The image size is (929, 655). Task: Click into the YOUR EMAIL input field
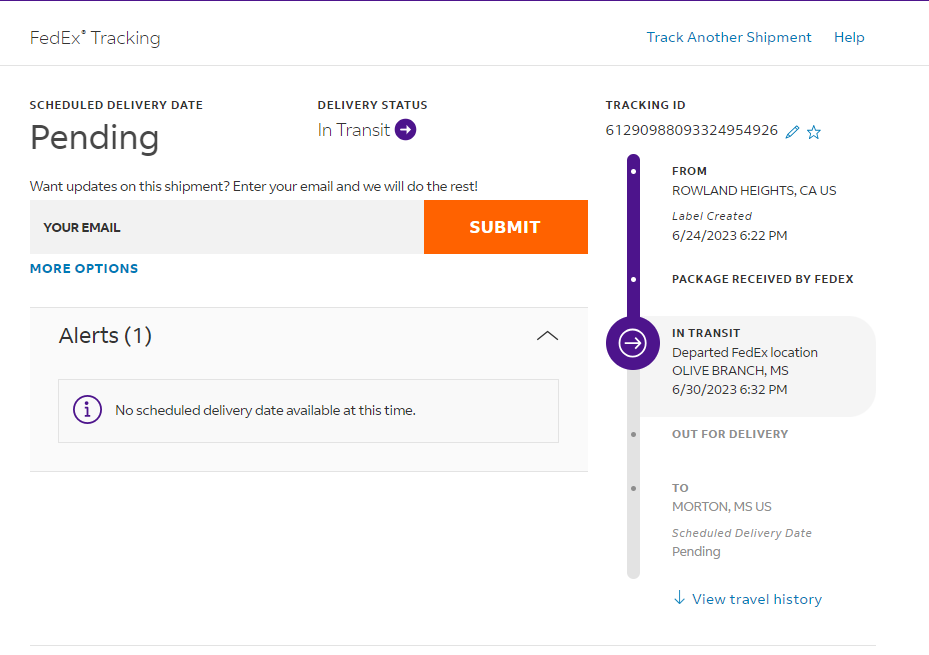[227, 227]
